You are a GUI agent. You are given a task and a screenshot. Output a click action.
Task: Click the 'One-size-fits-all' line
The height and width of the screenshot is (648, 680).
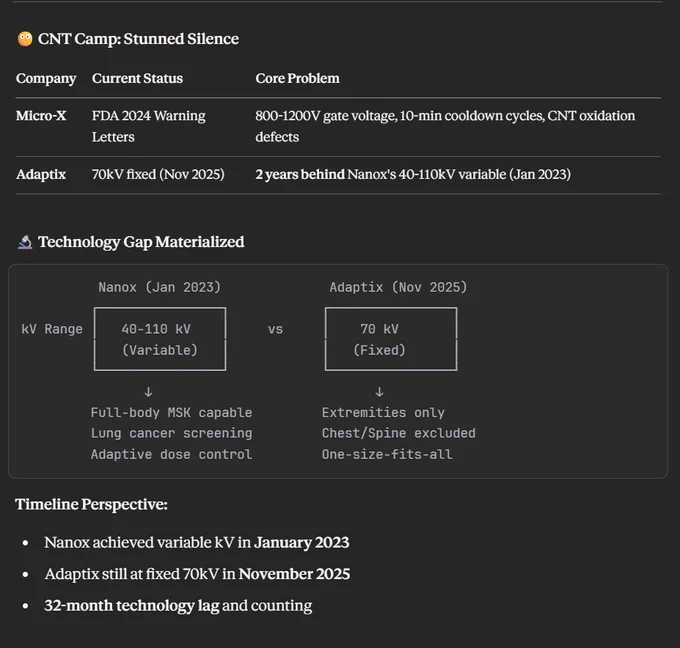pyautogui.click(x=387, y=454)
